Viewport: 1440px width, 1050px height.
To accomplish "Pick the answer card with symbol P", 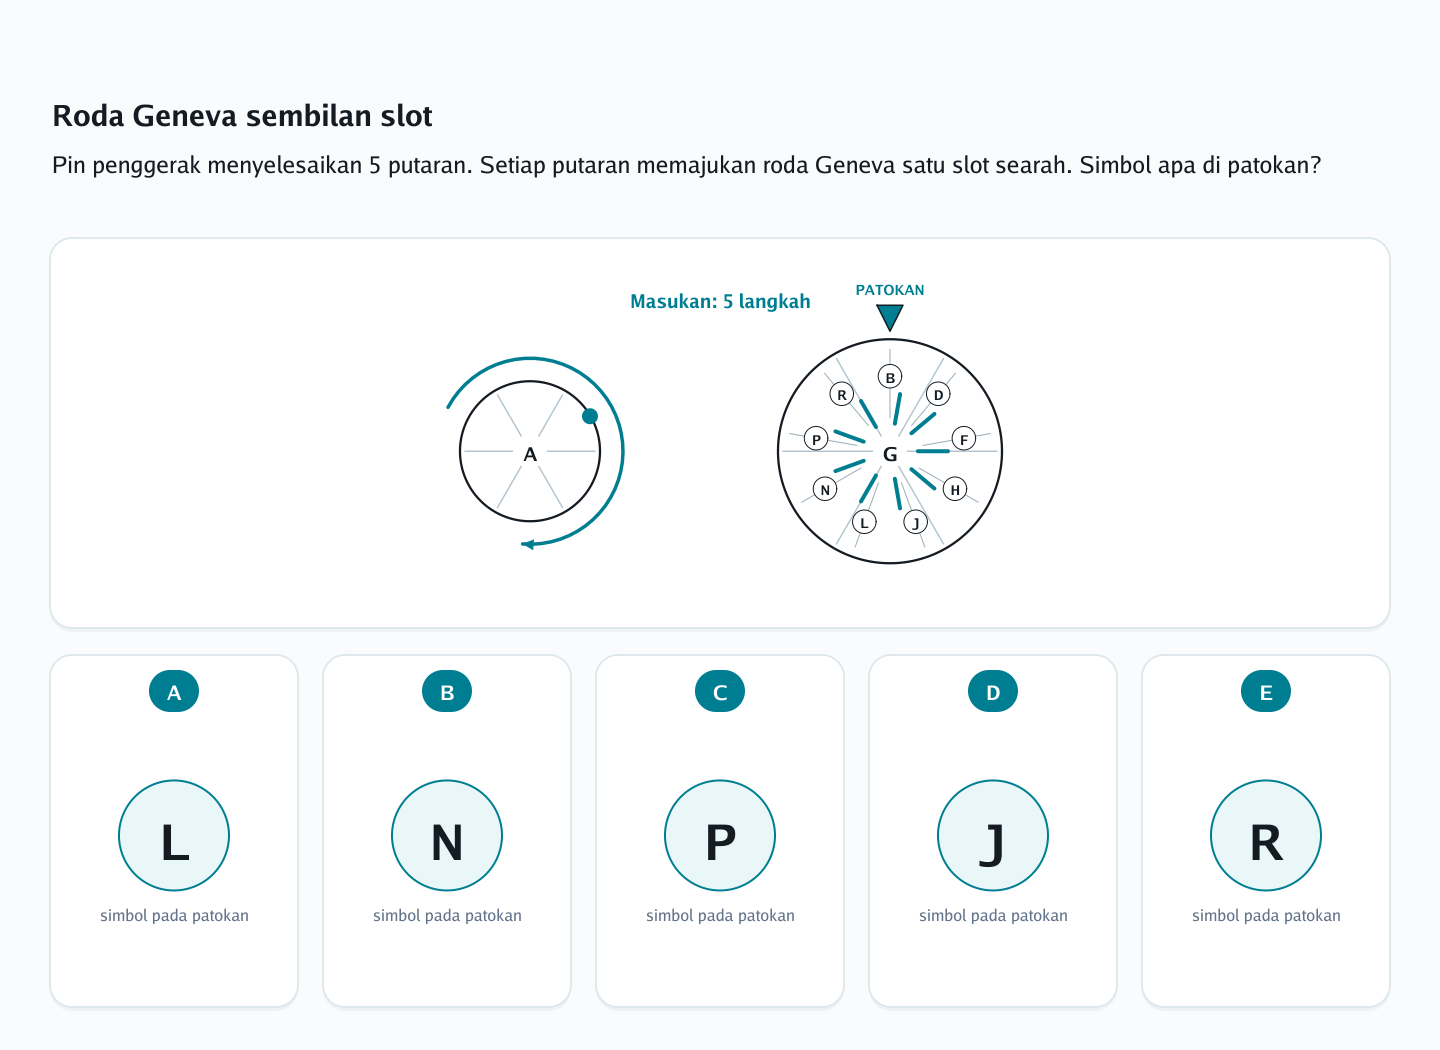I will (720, 831).
